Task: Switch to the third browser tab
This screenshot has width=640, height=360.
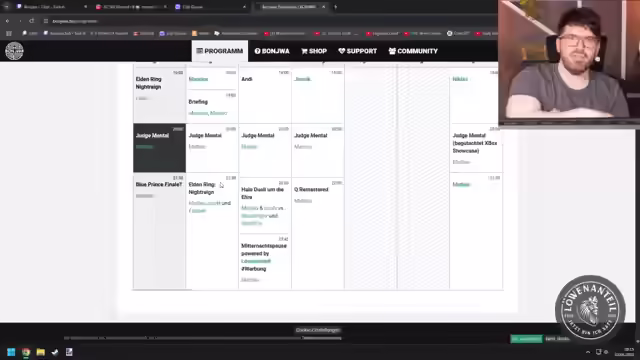Action: [x=210, y=7]
